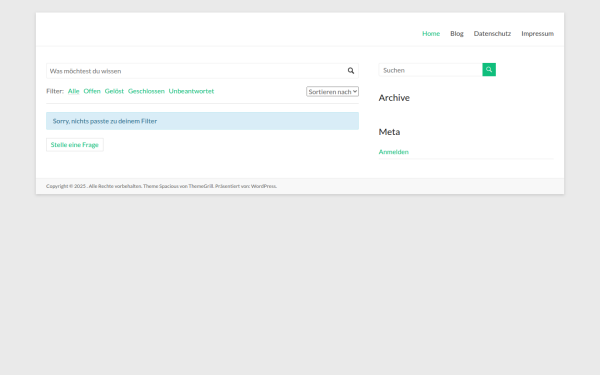This screenshot has height=375, width=600.
Task: Open the 'Sortieren nach' dropdown
Action: (332, 91)
